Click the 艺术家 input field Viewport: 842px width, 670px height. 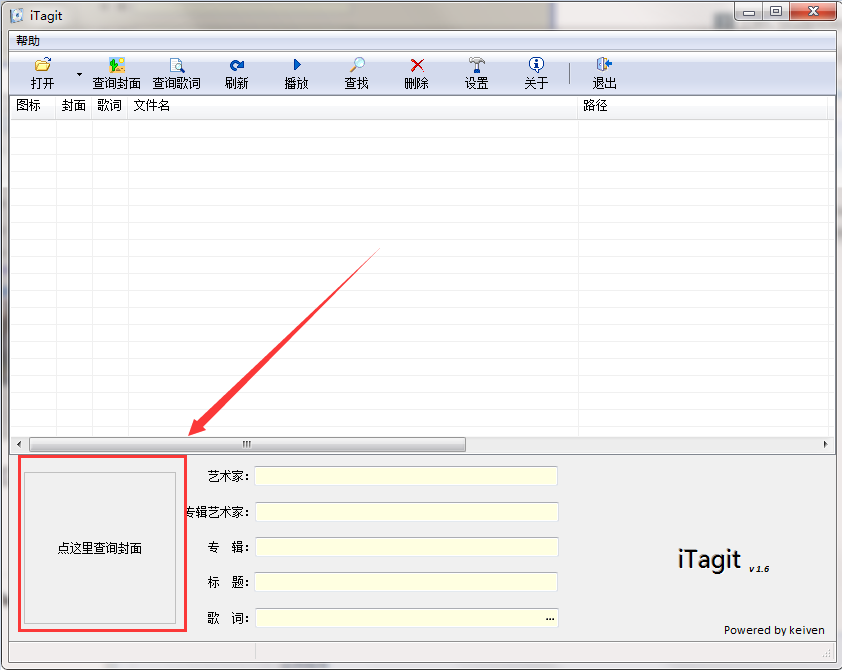[406, 476]
